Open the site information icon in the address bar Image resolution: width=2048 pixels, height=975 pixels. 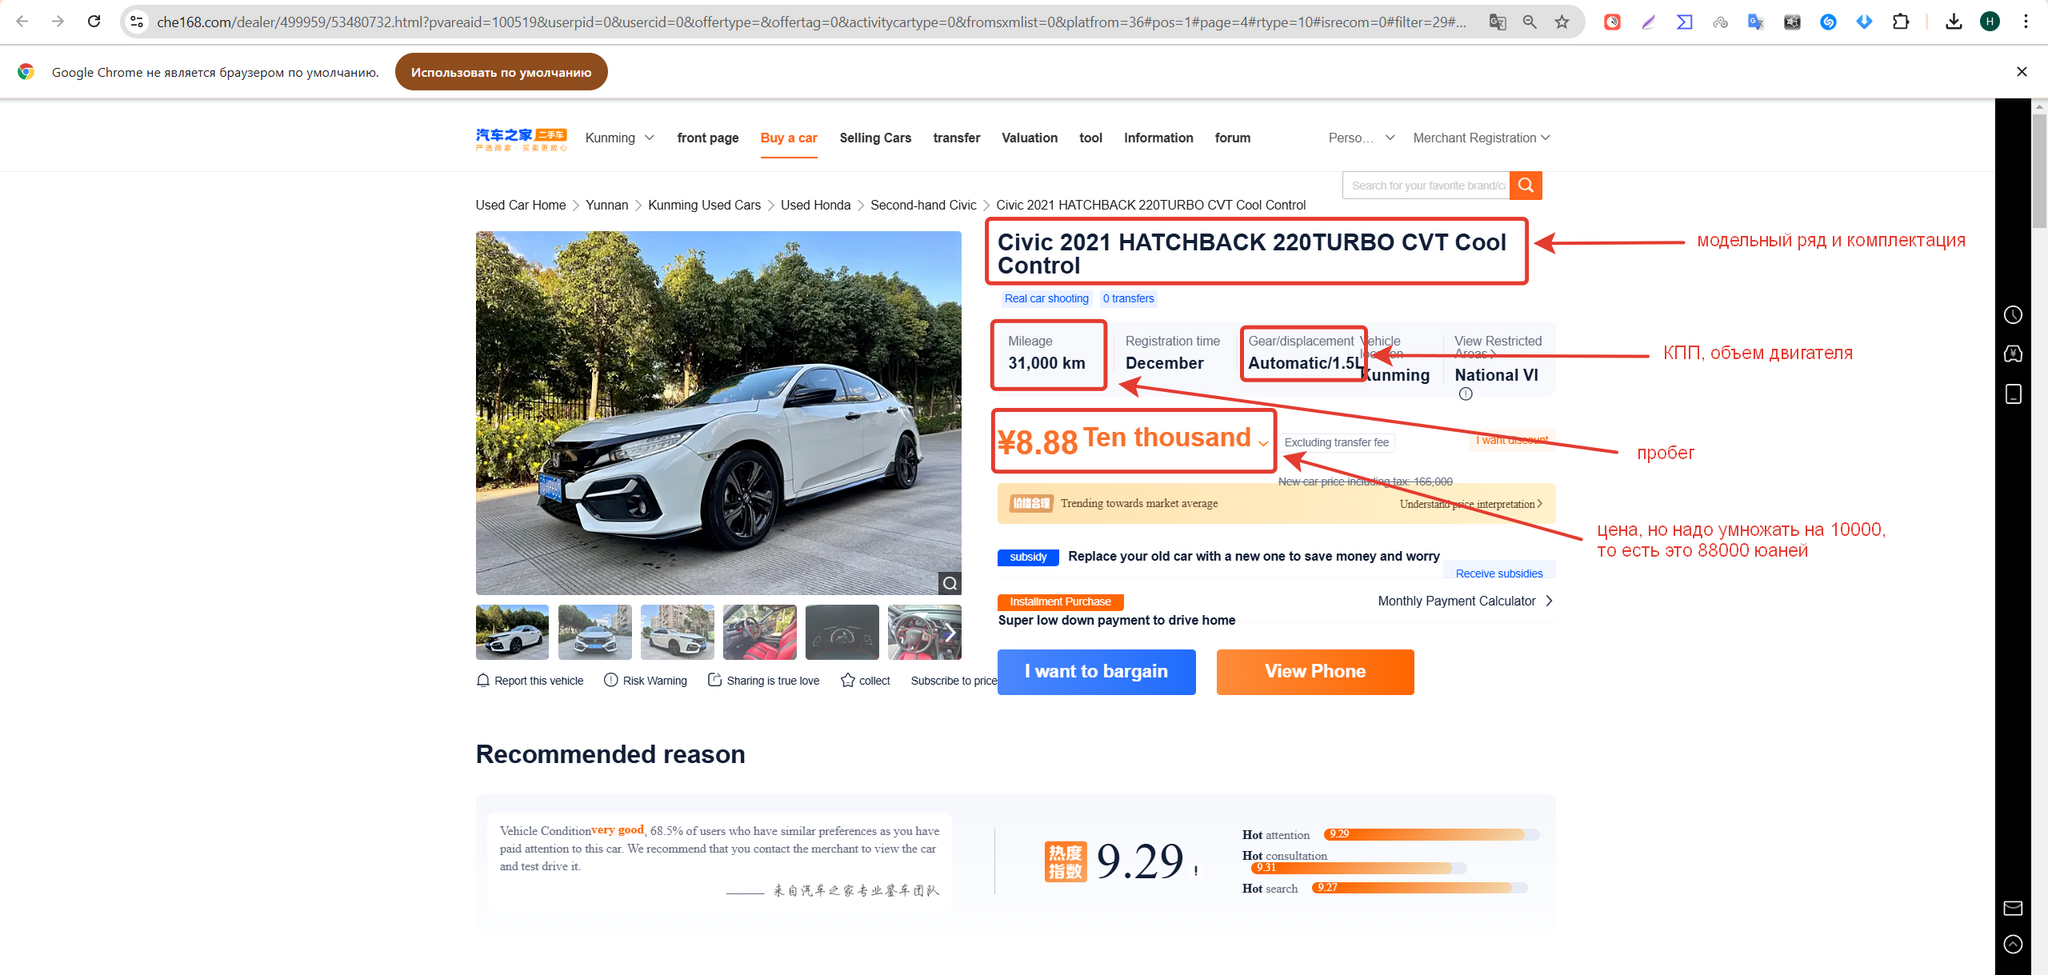[x=137, y=21]
